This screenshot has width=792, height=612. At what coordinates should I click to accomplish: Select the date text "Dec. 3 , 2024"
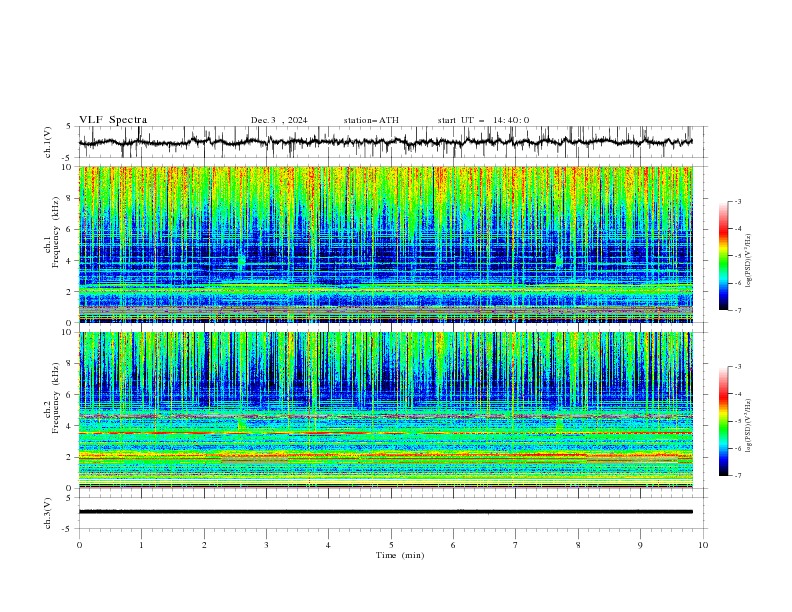(x=279, y=120)
